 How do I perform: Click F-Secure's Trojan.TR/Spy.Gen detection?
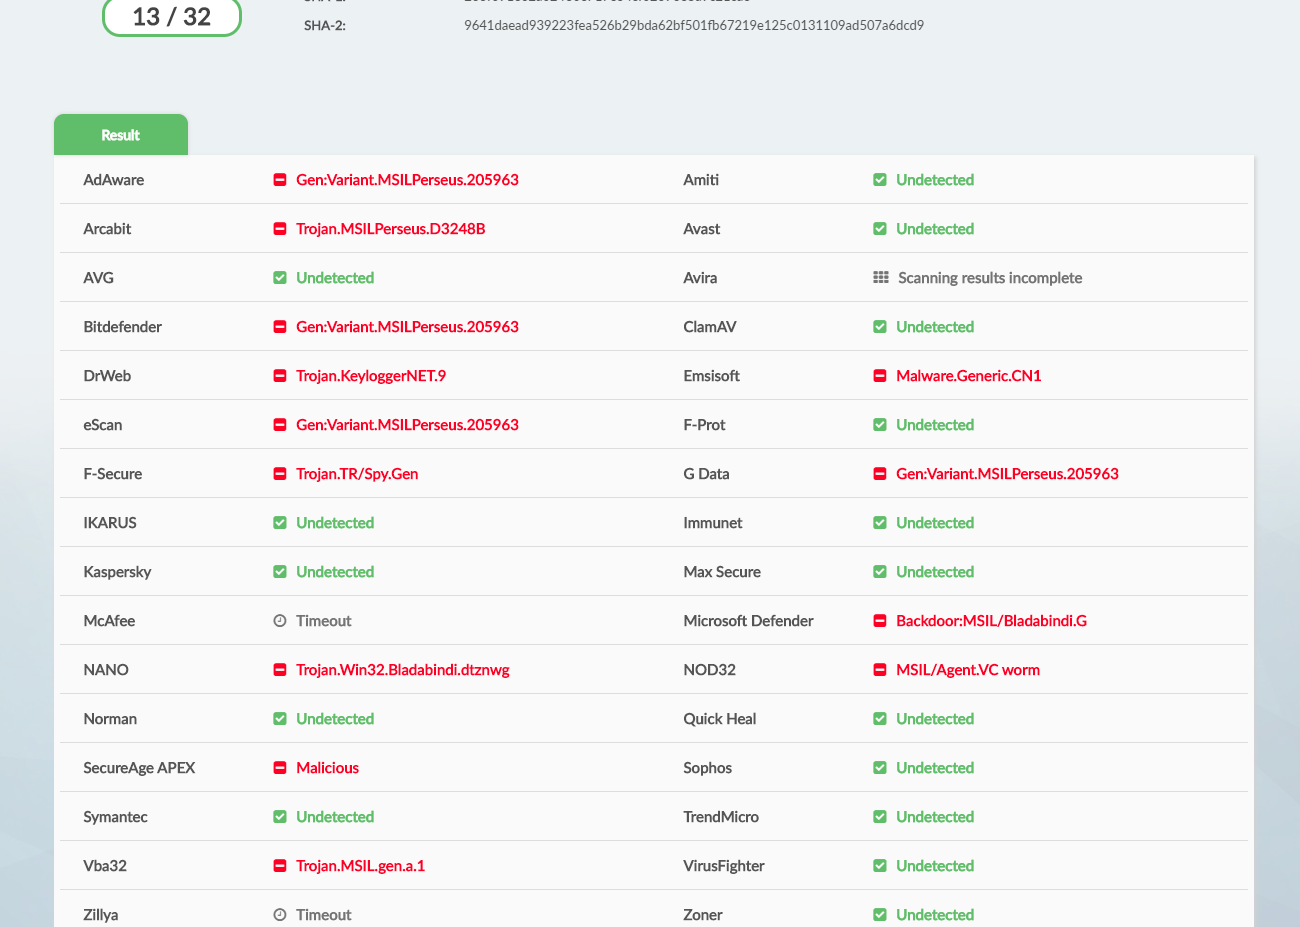pos(357,474)
